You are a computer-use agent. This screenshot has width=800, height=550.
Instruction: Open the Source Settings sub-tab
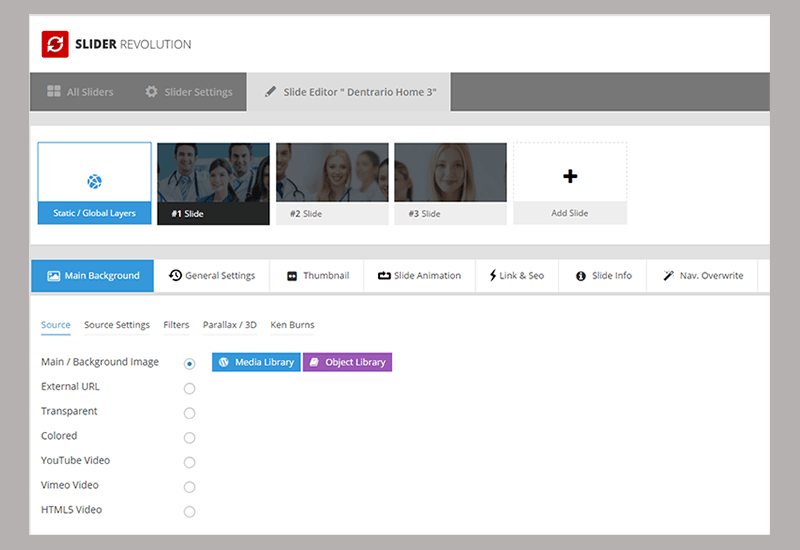tap(117, 325)
